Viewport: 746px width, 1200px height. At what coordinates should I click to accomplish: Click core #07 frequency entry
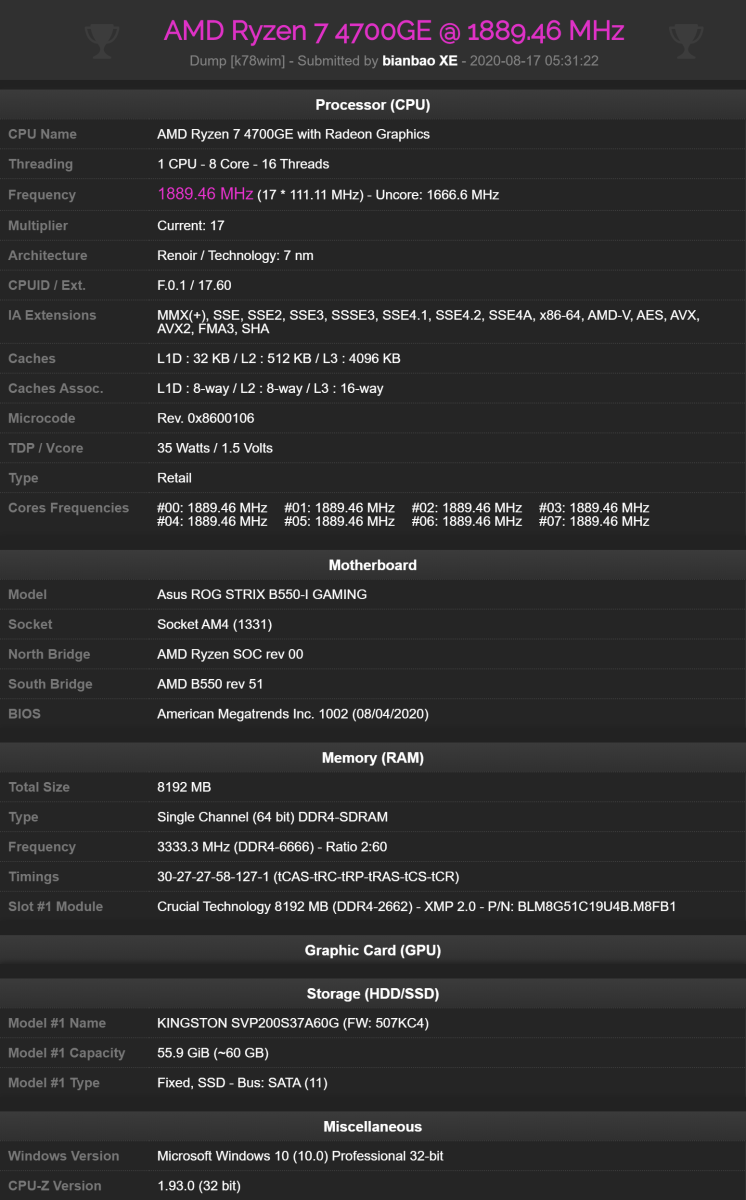(594, 522)
